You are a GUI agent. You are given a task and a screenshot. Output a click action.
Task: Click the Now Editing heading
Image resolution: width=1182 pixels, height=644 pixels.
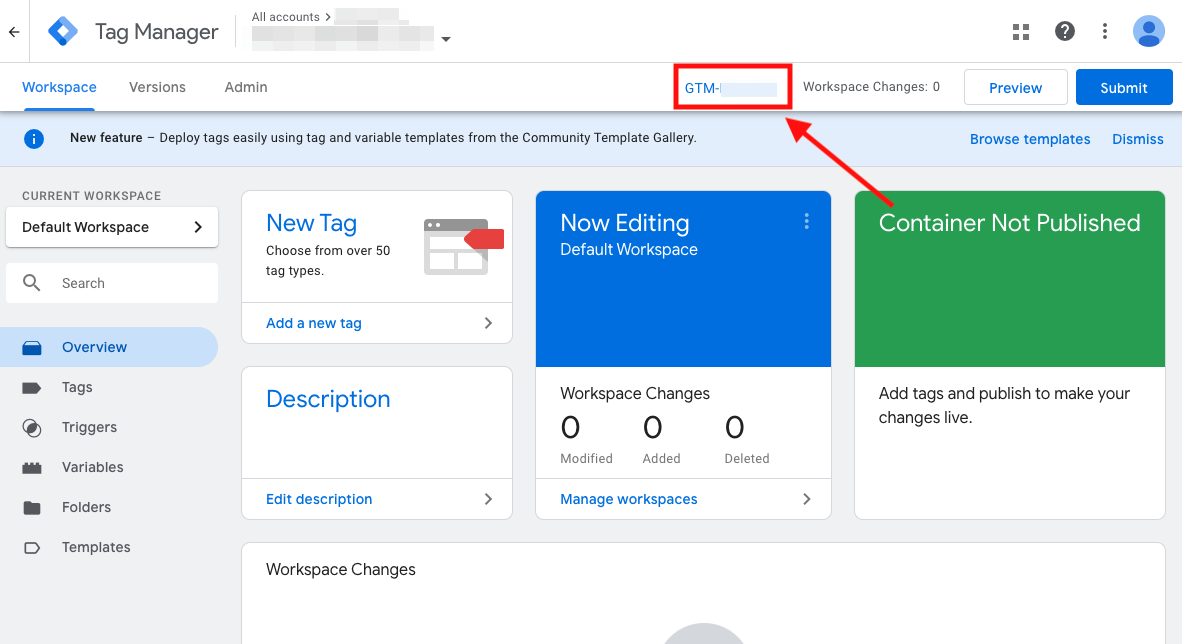[624, 222]
